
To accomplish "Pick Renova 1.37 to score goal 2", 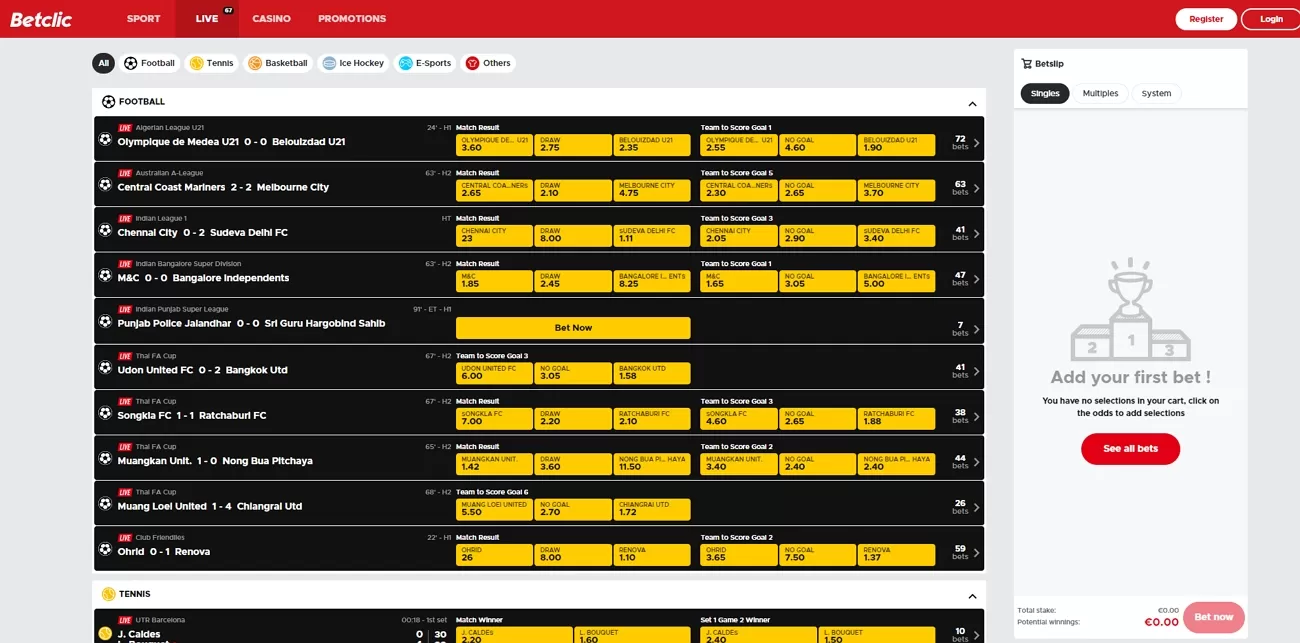I will pyautogui.click(x=896, y=554).
